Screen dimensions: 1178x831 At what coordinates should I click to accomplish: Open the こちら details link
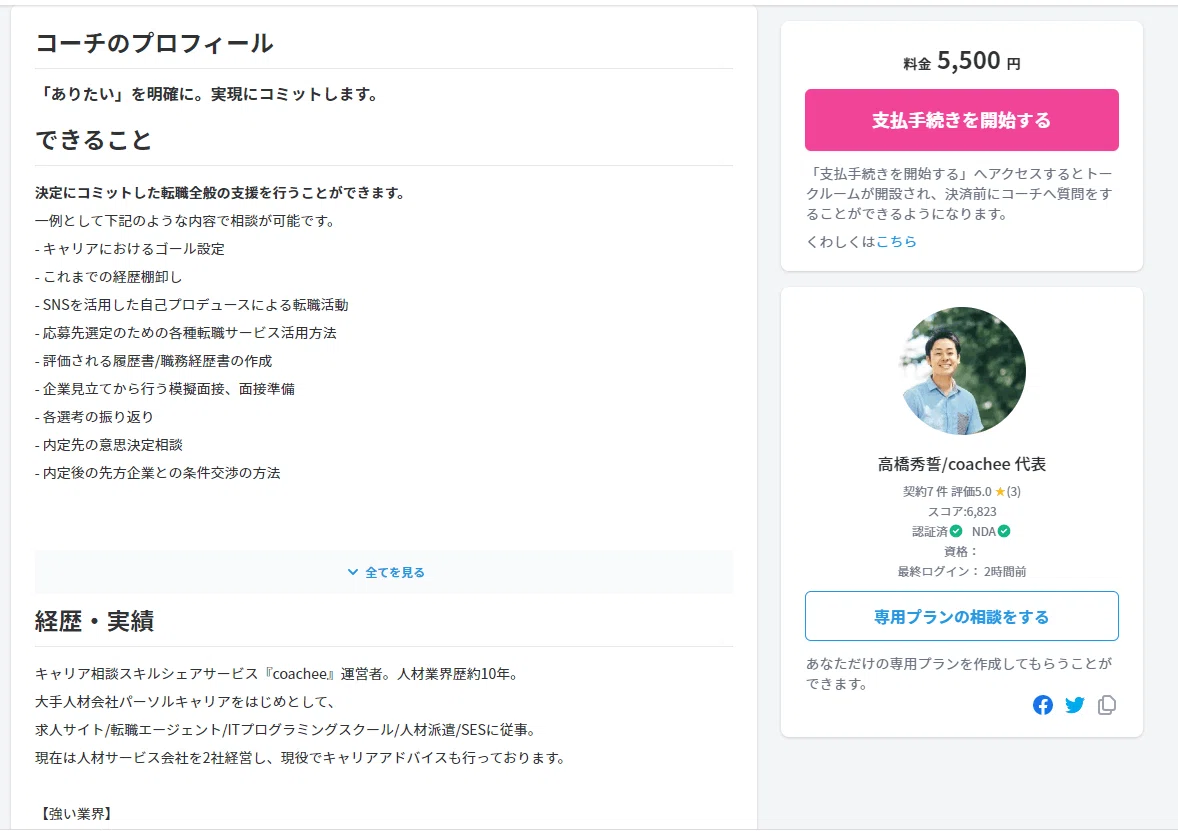[896, 241]
